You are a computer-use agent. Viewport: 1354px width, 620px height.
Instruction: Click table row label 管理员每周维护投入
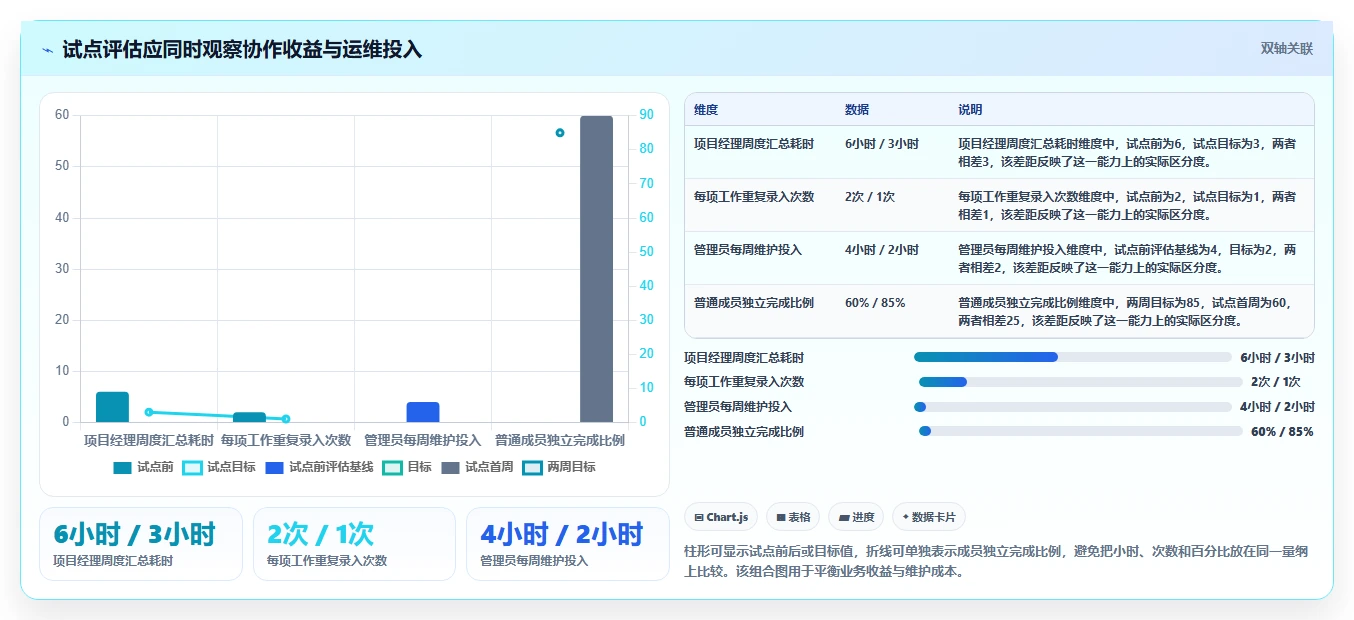click(x=748, y=250)
